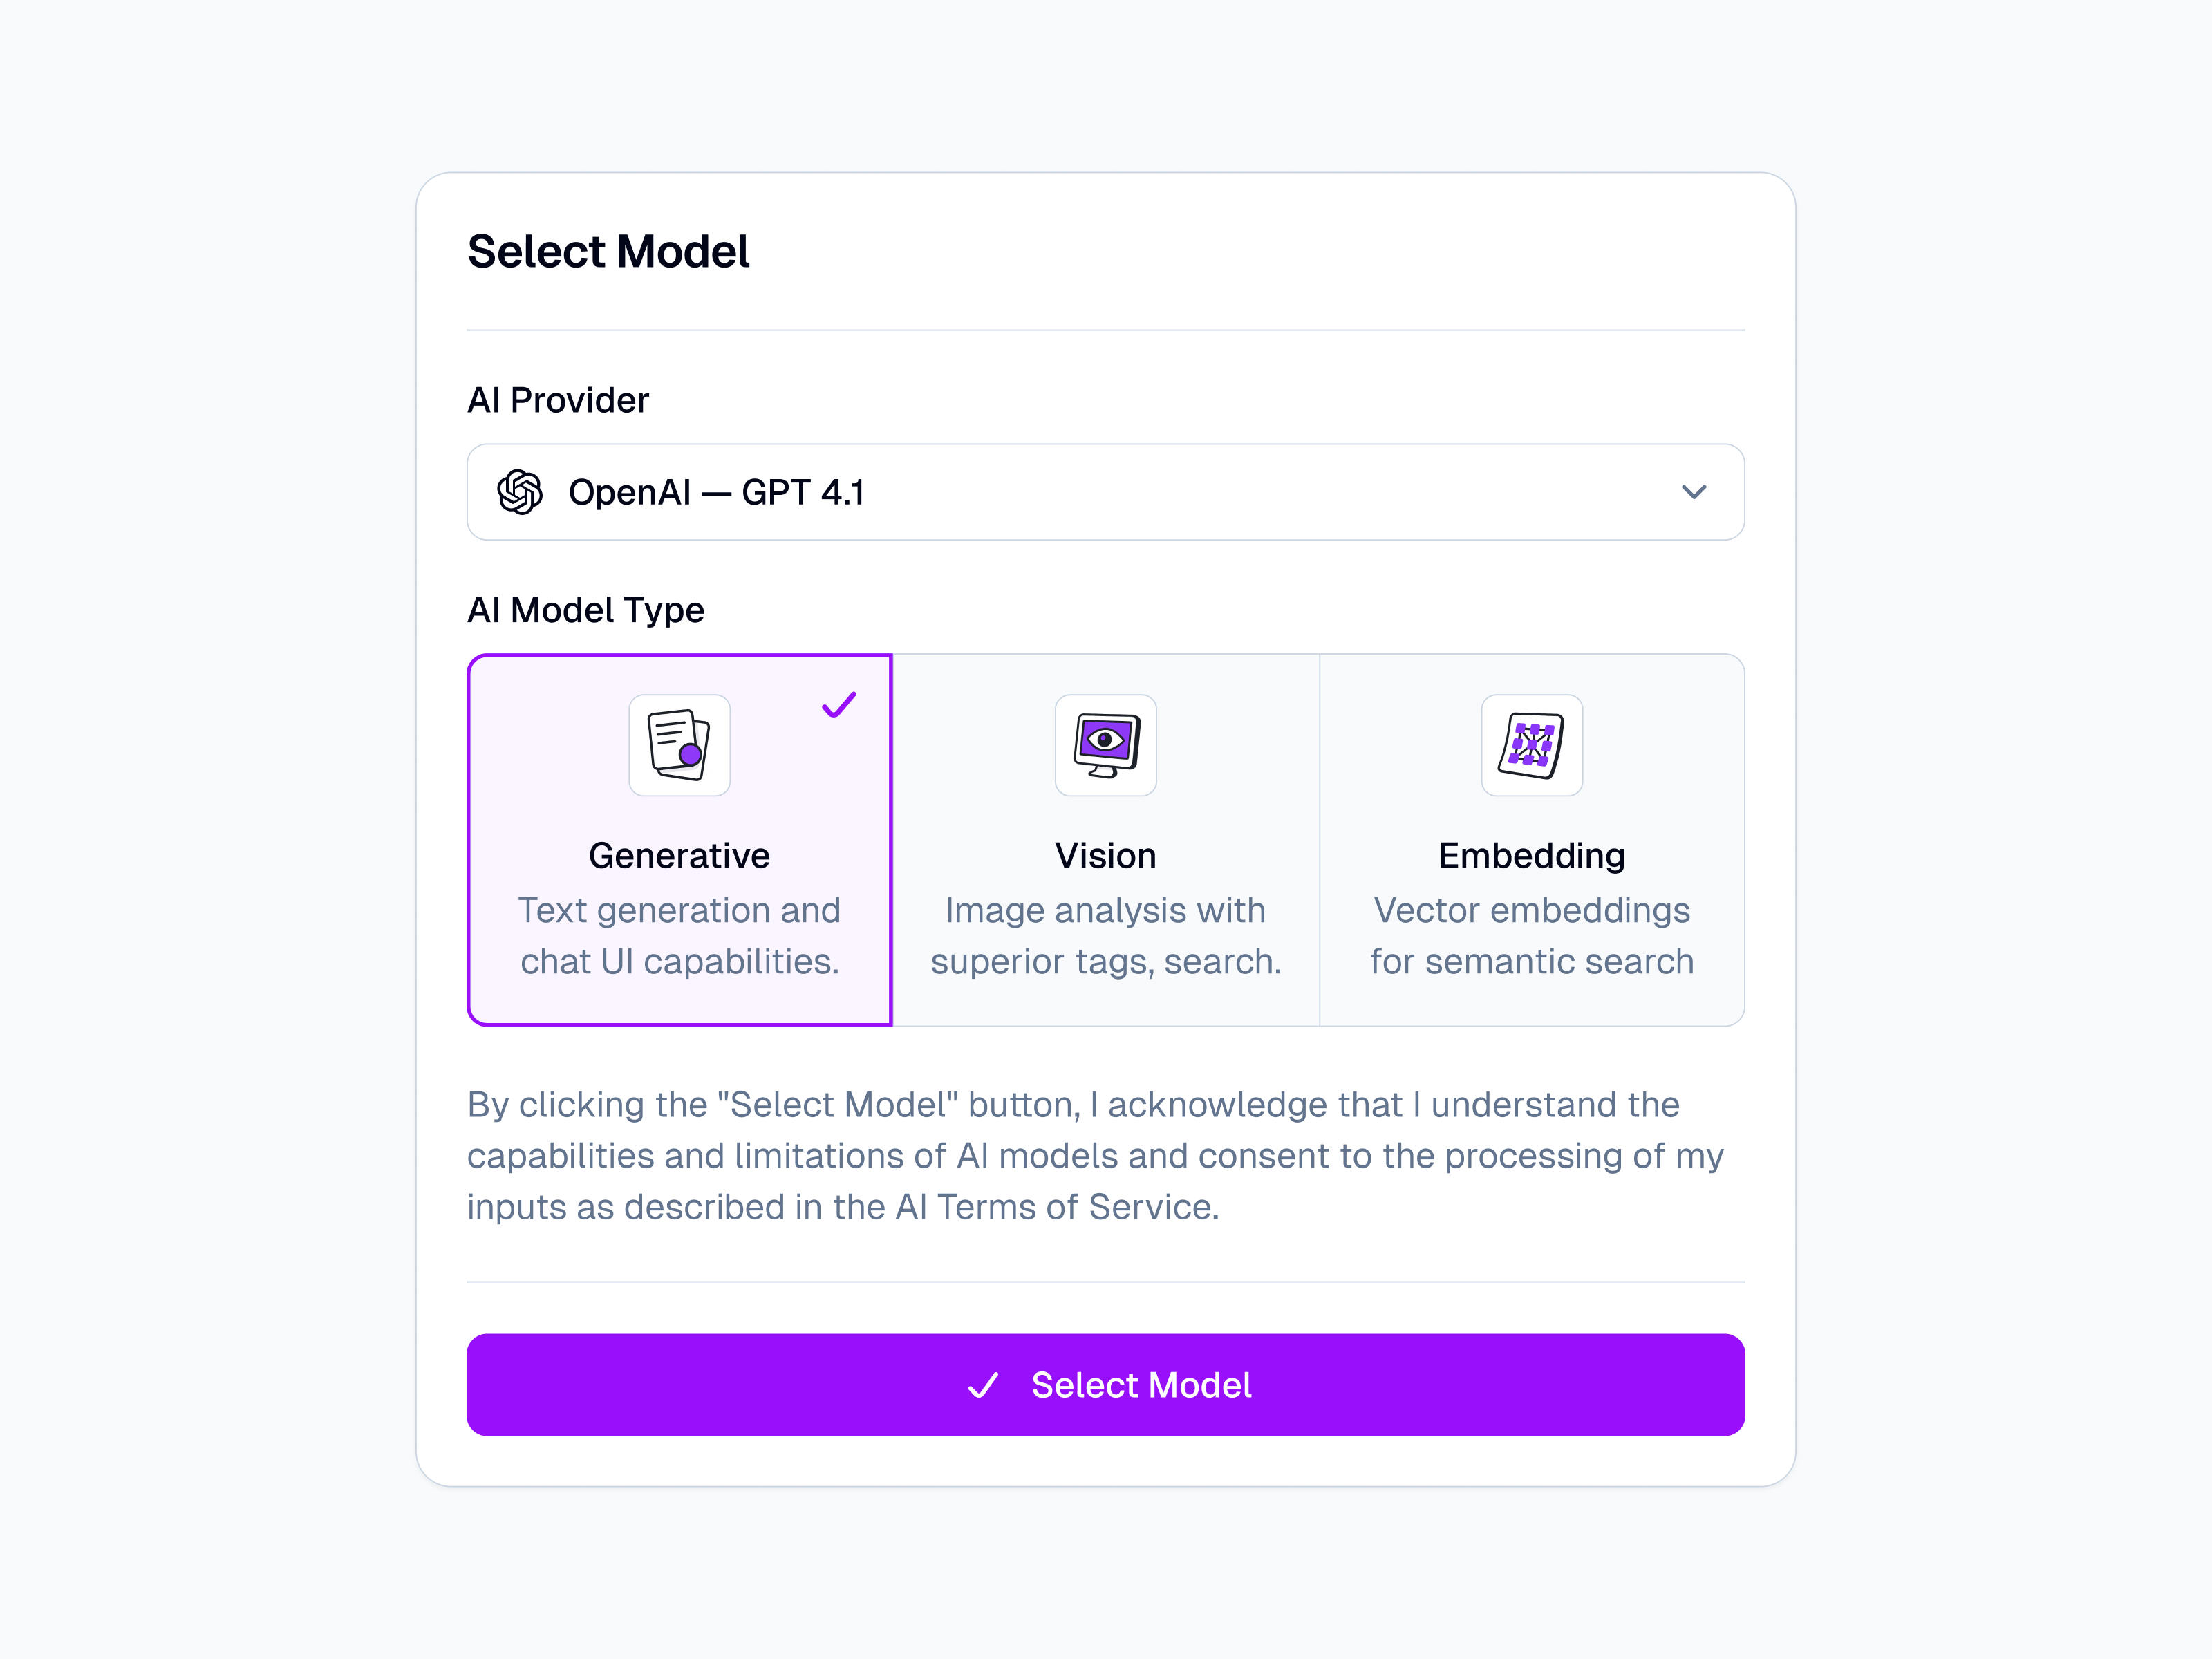Click the Embedding grid icon
The image size is (2212, 1659).
(1531, 745)
